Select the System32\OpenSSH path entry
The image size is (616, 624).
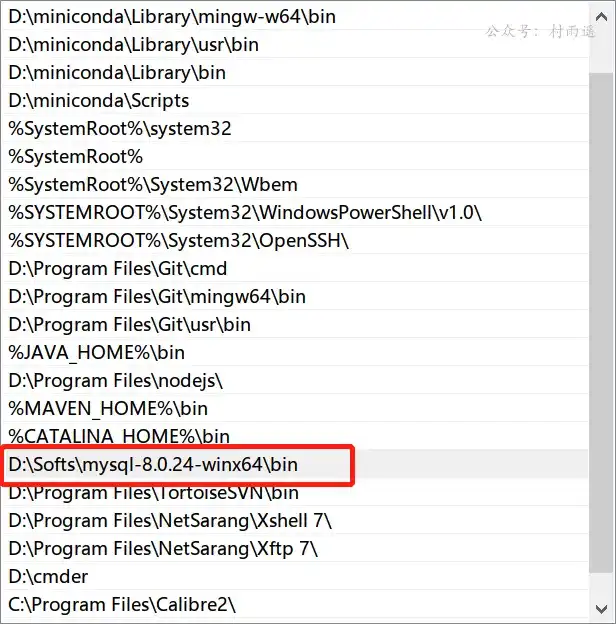coord(296,240)
